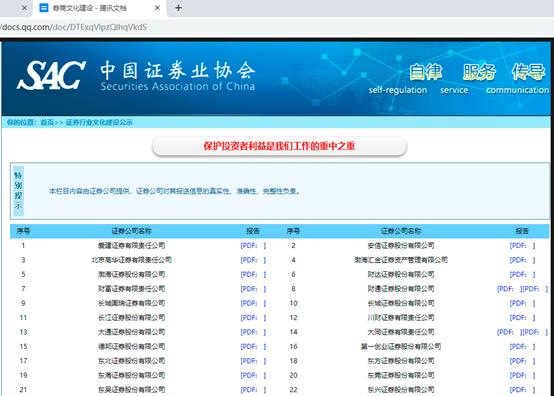This screenshot has width=554, height=396.
Task: Open the second PDF link for company 14
Action: 535,332
